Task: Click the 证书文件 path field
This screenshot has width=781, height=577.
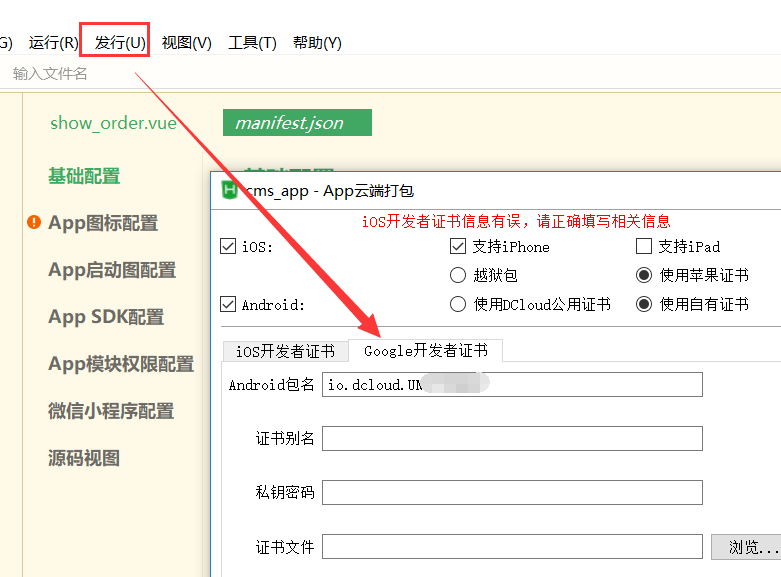Action: coord(512,547)
